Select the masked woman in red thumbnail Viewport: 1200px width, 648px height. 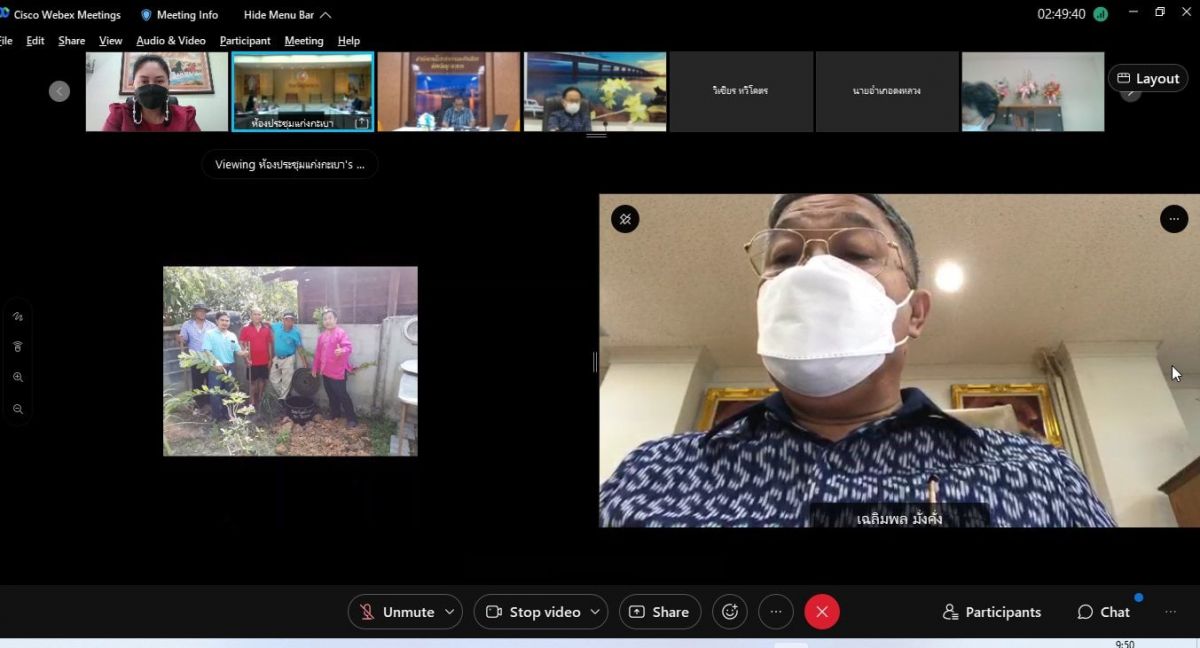point(156,92)
